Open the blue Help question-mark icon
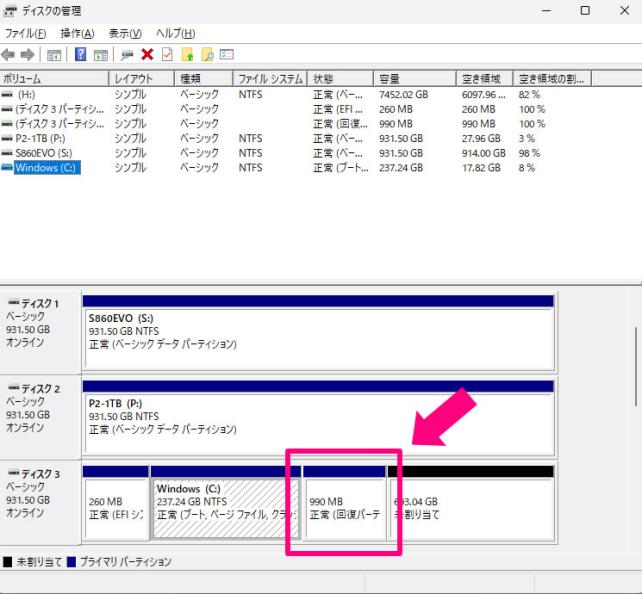The image size is (642, 594). [80, 54]
